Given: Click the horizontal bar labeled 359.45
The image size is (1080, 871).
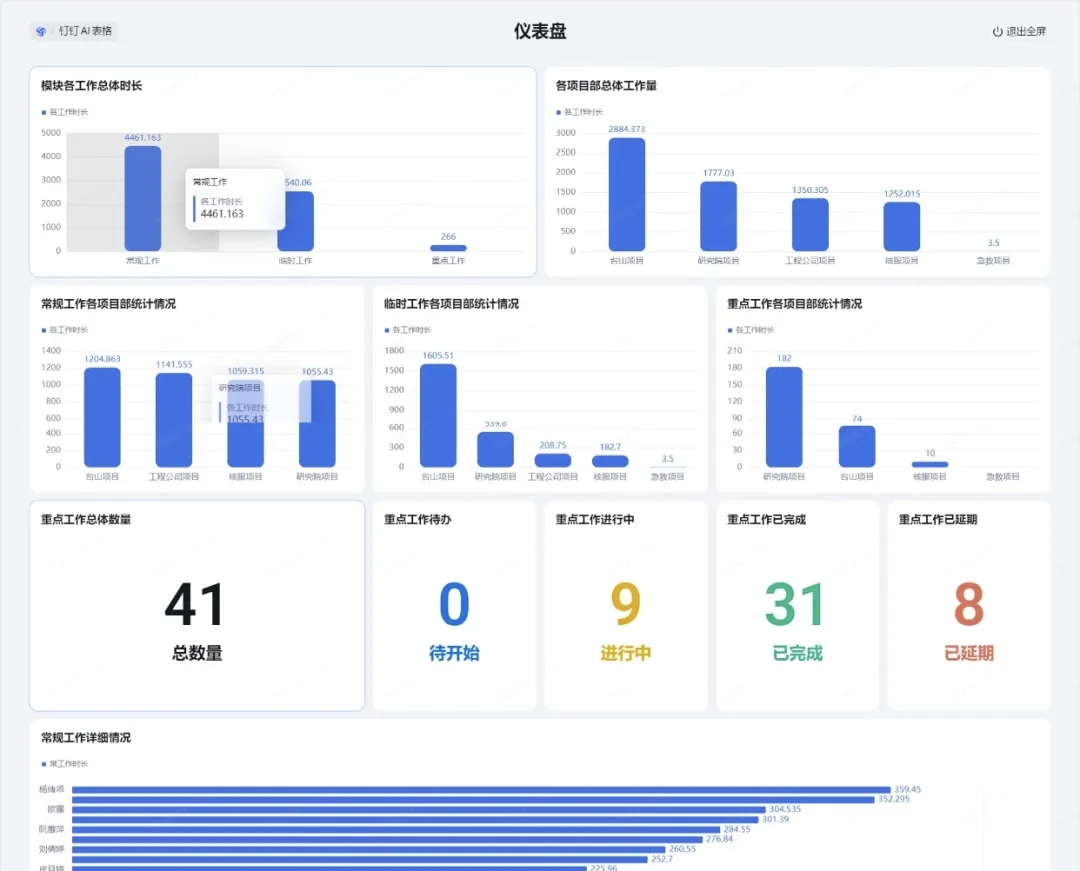Looking at the screenshot, I should point(481,790).
